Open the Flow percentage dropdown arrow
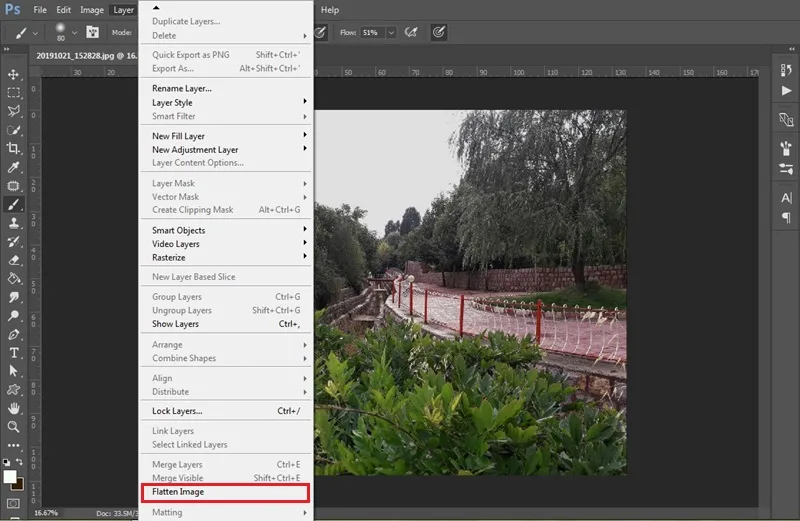 (x=391, y=33)
